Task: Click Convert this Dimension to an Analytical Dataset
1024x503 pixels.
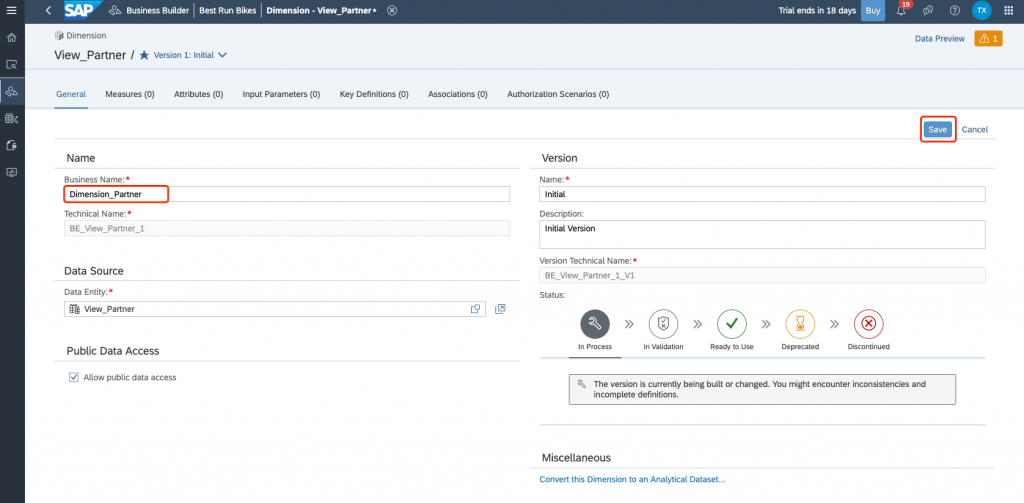Action: coord(632,479)
